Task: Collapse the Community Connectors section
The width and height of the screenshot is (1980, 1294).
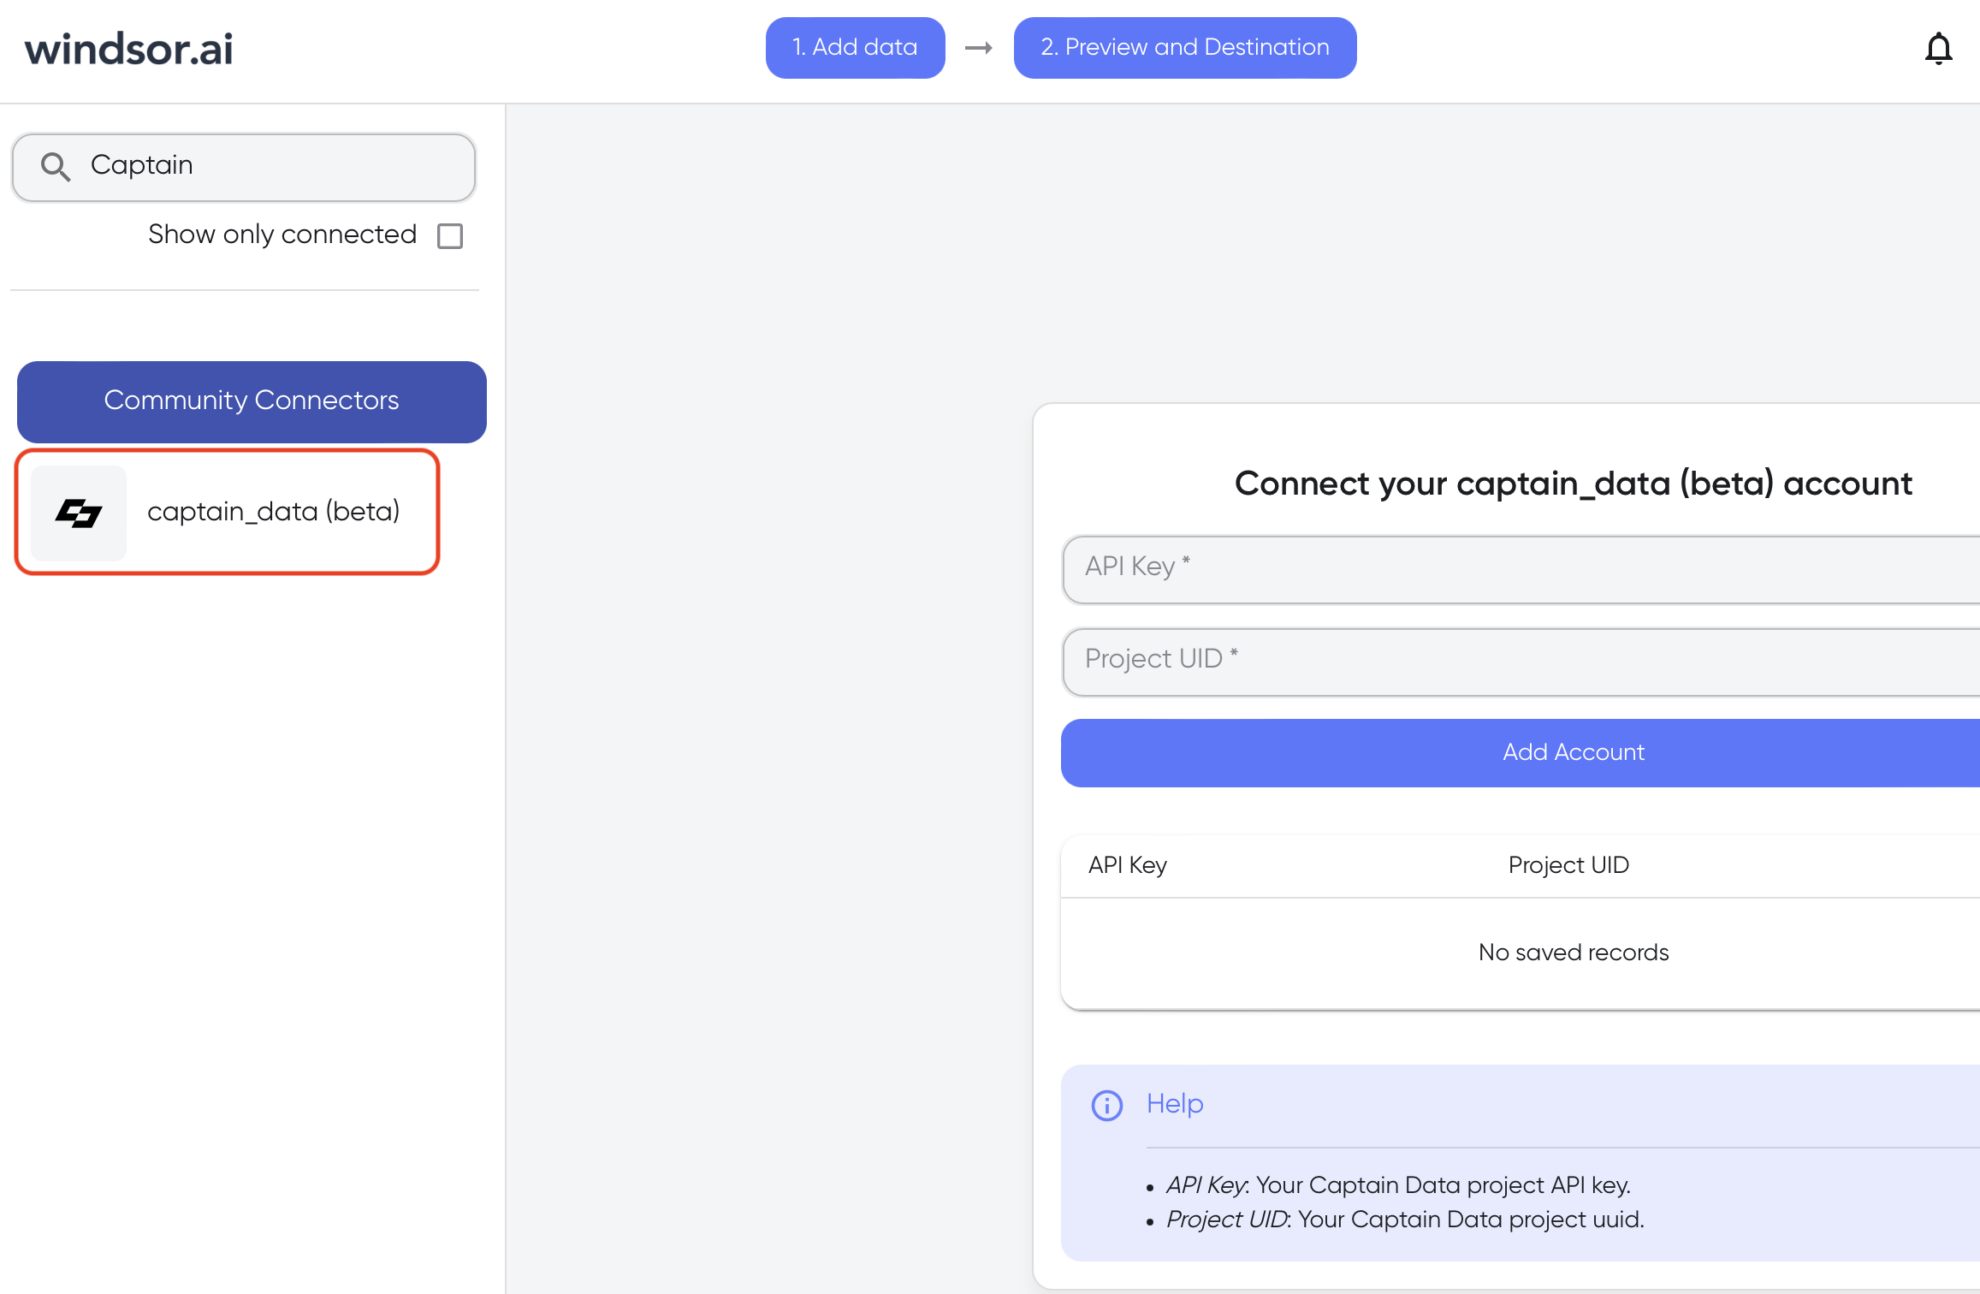Action: pyautogui.click(x=251, y=401)
